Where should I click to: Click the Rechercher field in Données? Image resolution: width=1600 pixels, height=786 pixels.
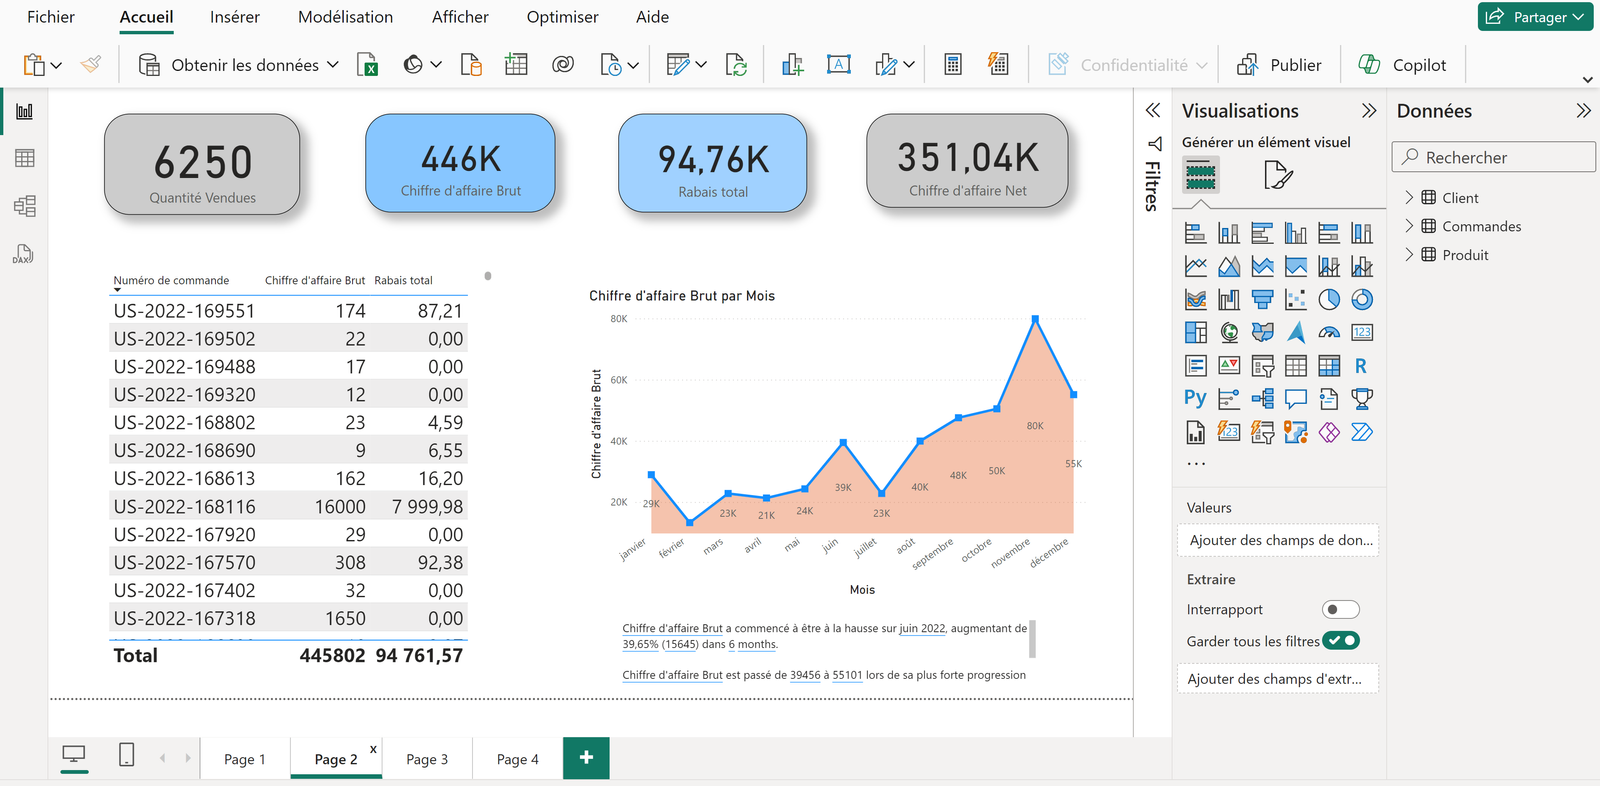(1494, 157)
